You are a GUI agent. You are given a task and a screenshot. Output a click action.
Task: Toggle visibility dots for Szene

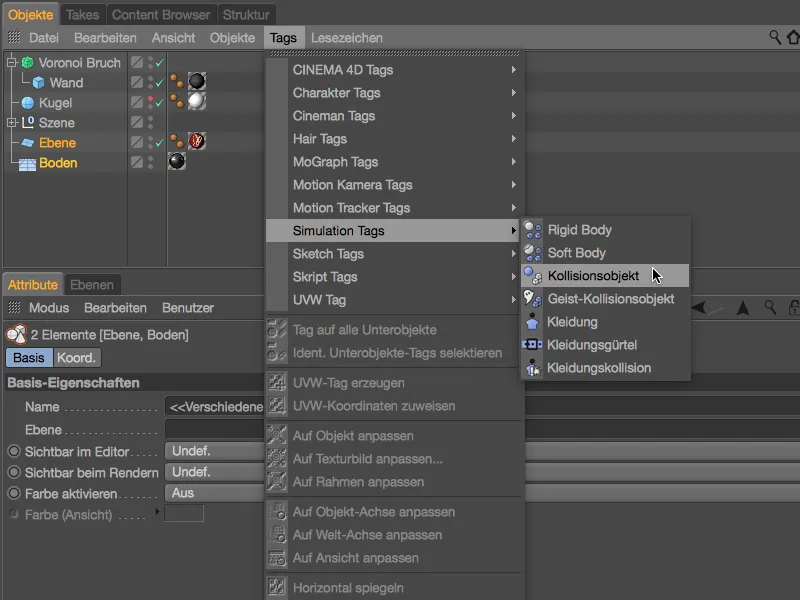pos(151,122)
